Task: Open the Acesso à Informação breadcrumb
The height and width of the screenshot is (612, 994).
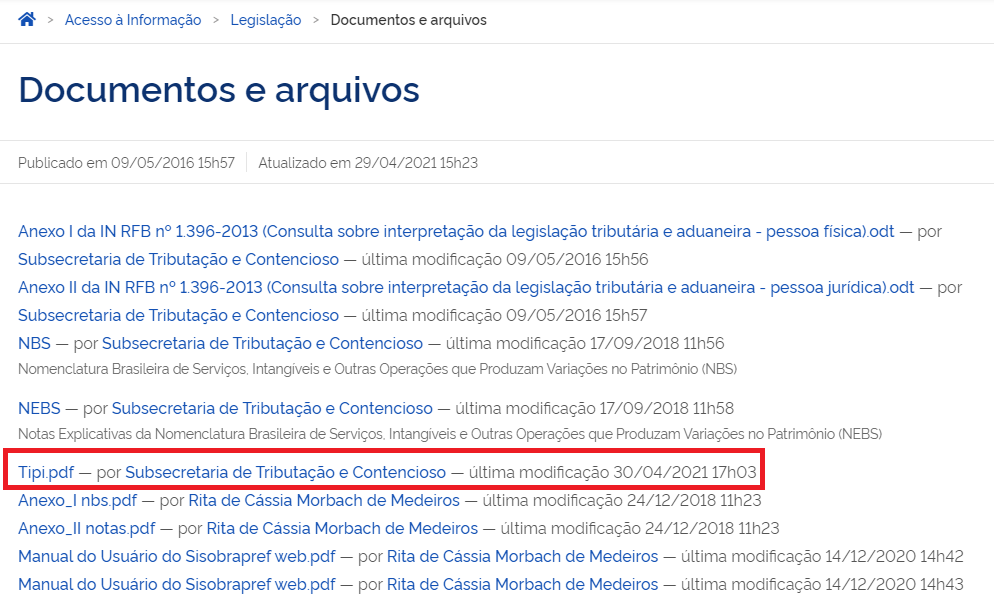Action: pos(133,20)
